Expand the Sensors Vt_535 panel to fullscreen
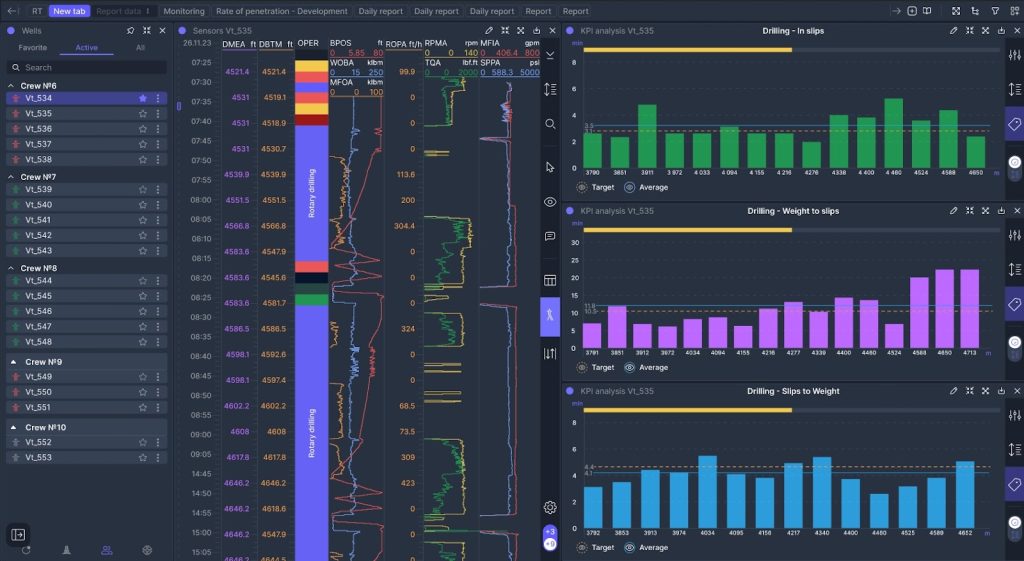This screenshot has height=561, width=1024. [520, 31]
